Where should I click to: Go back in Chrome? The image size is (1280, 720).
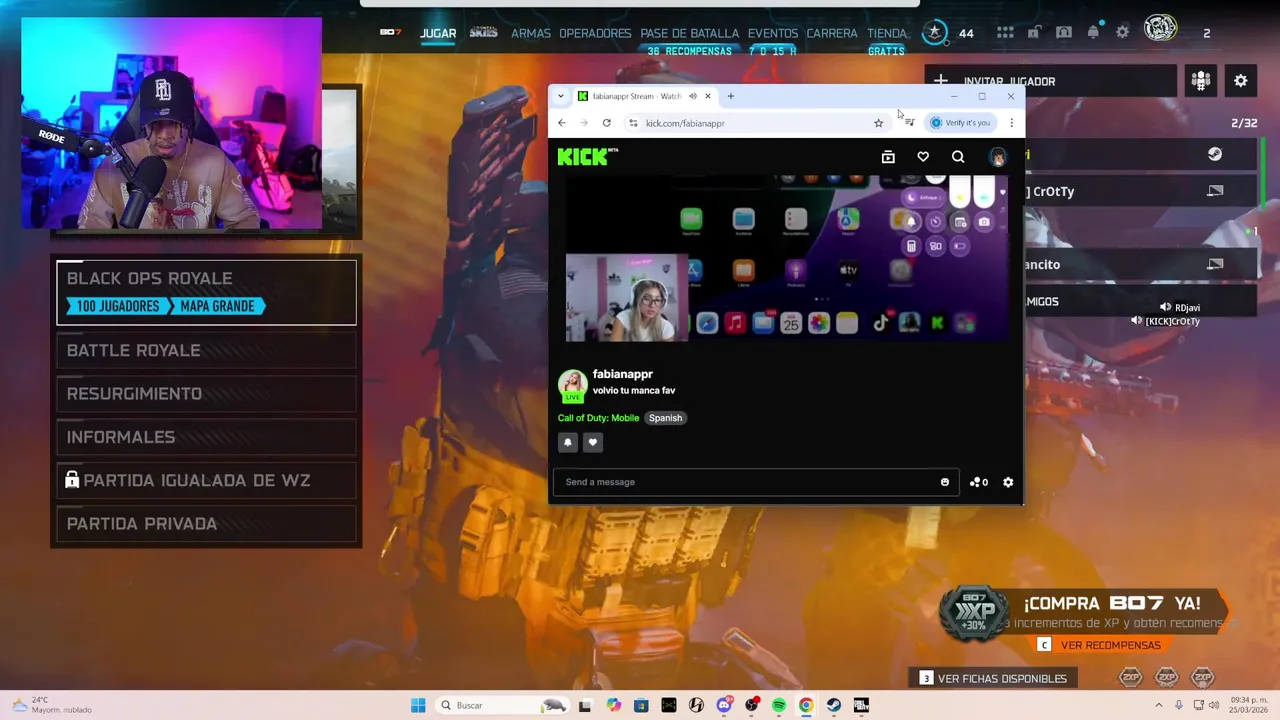pyautogui.click(x=561, y=123)
